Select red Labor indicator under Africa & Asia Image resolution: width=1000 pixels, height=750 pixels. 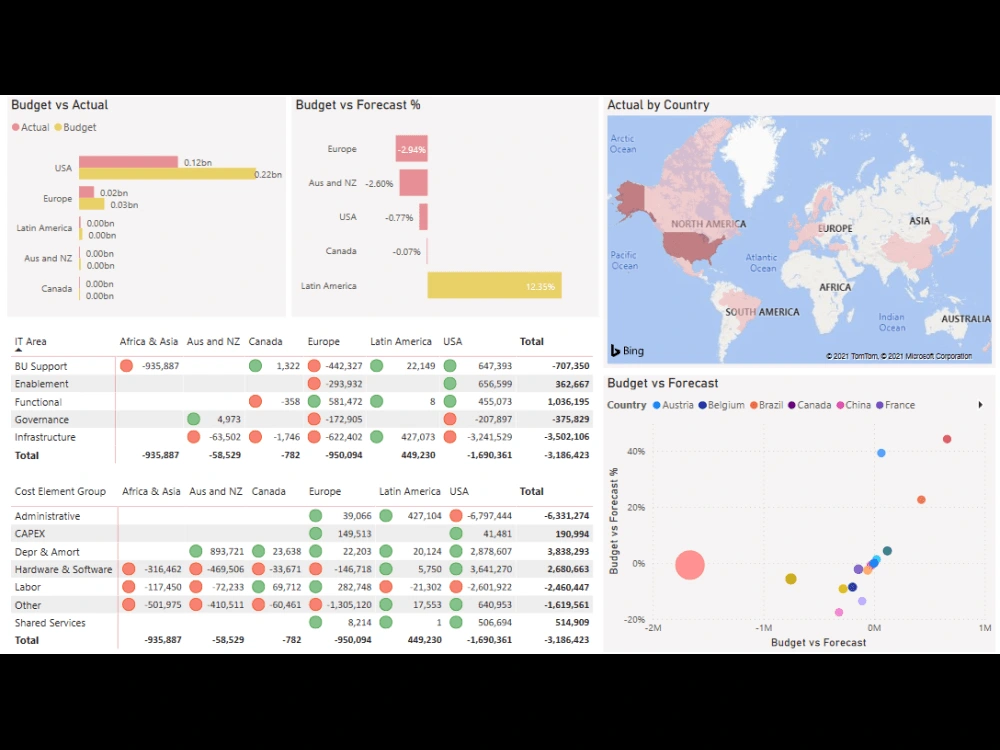click(x=126, y=587)
